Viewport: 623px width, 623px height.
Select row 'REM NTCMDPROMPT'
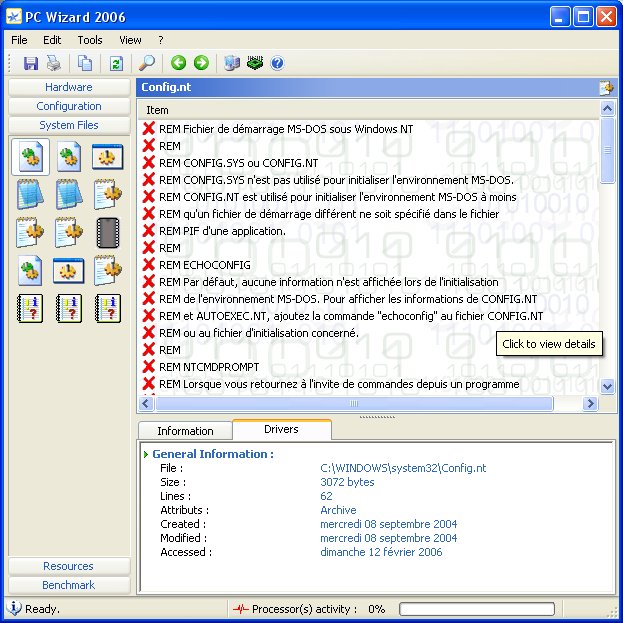tap(369, 367)
